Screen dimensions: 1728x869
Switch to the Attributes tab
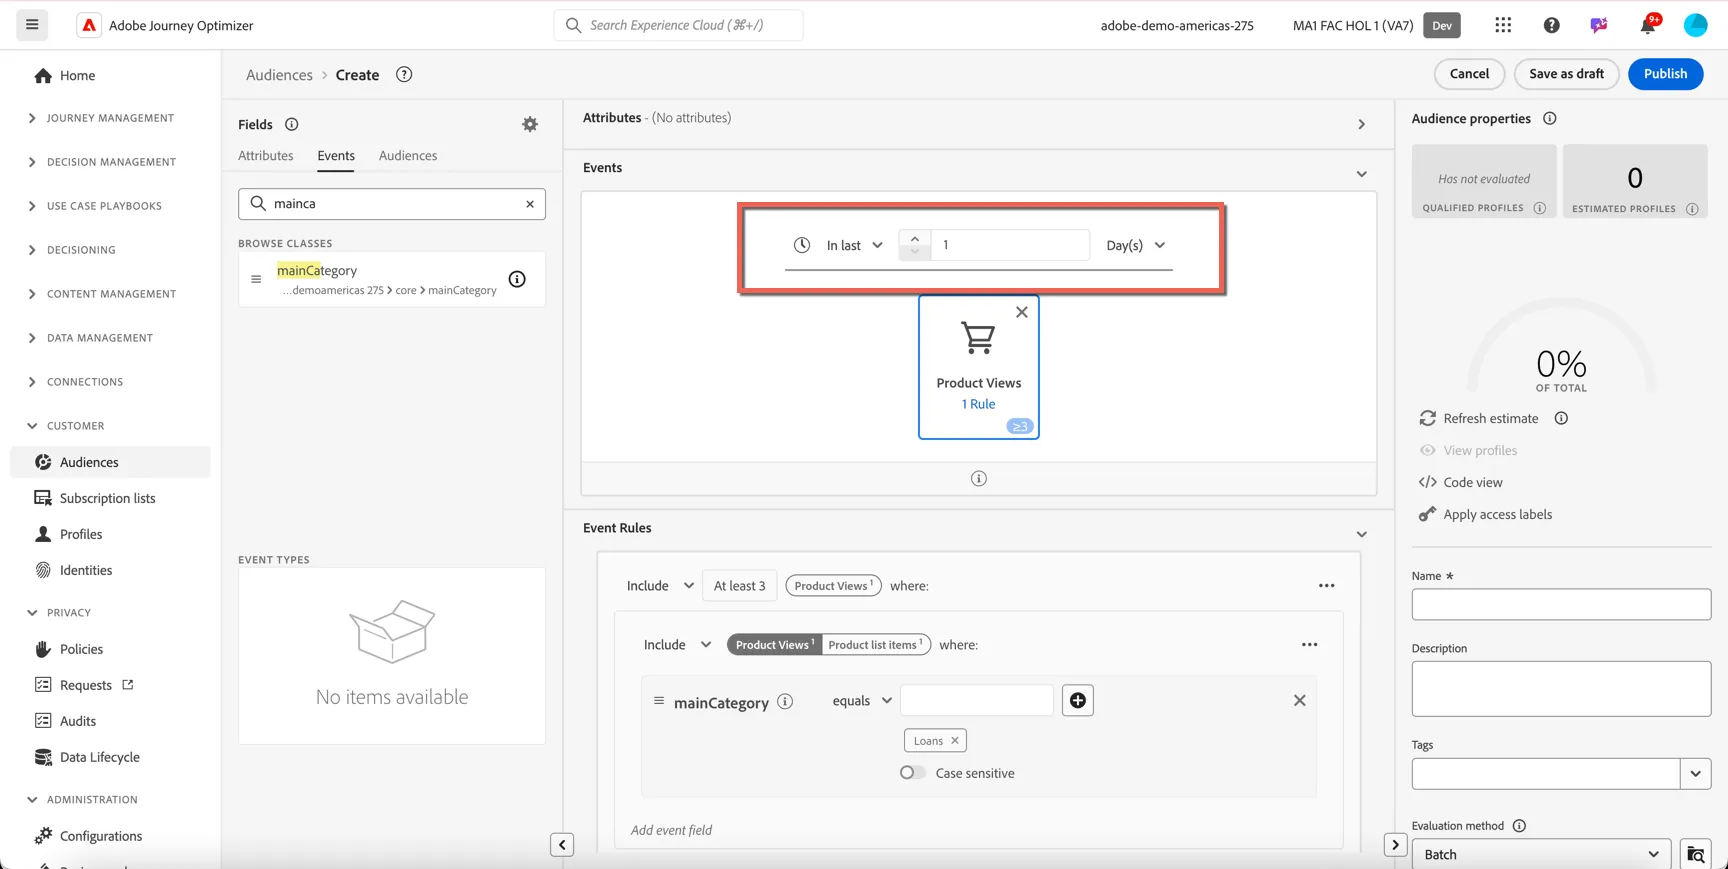tap(266, 156)
